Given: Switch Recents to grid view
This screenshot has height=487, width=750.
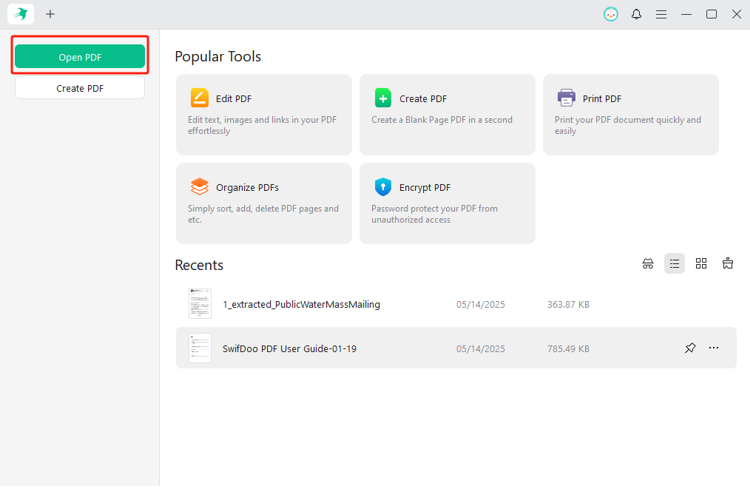Looking at the screenshot, I should tap(701, 264).
